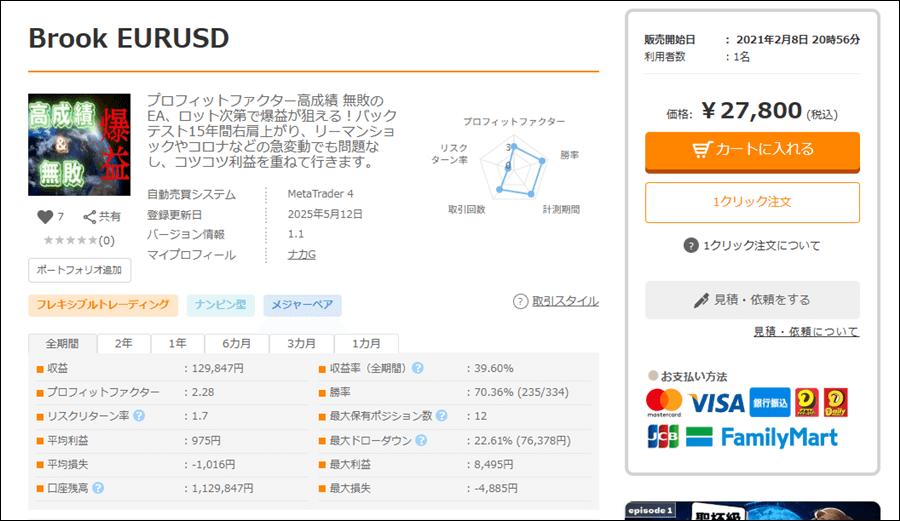The height and width of the screenshot is (521, 900).
Task: Click help icon beside 取引スタイル
Action: click(520, 301)
